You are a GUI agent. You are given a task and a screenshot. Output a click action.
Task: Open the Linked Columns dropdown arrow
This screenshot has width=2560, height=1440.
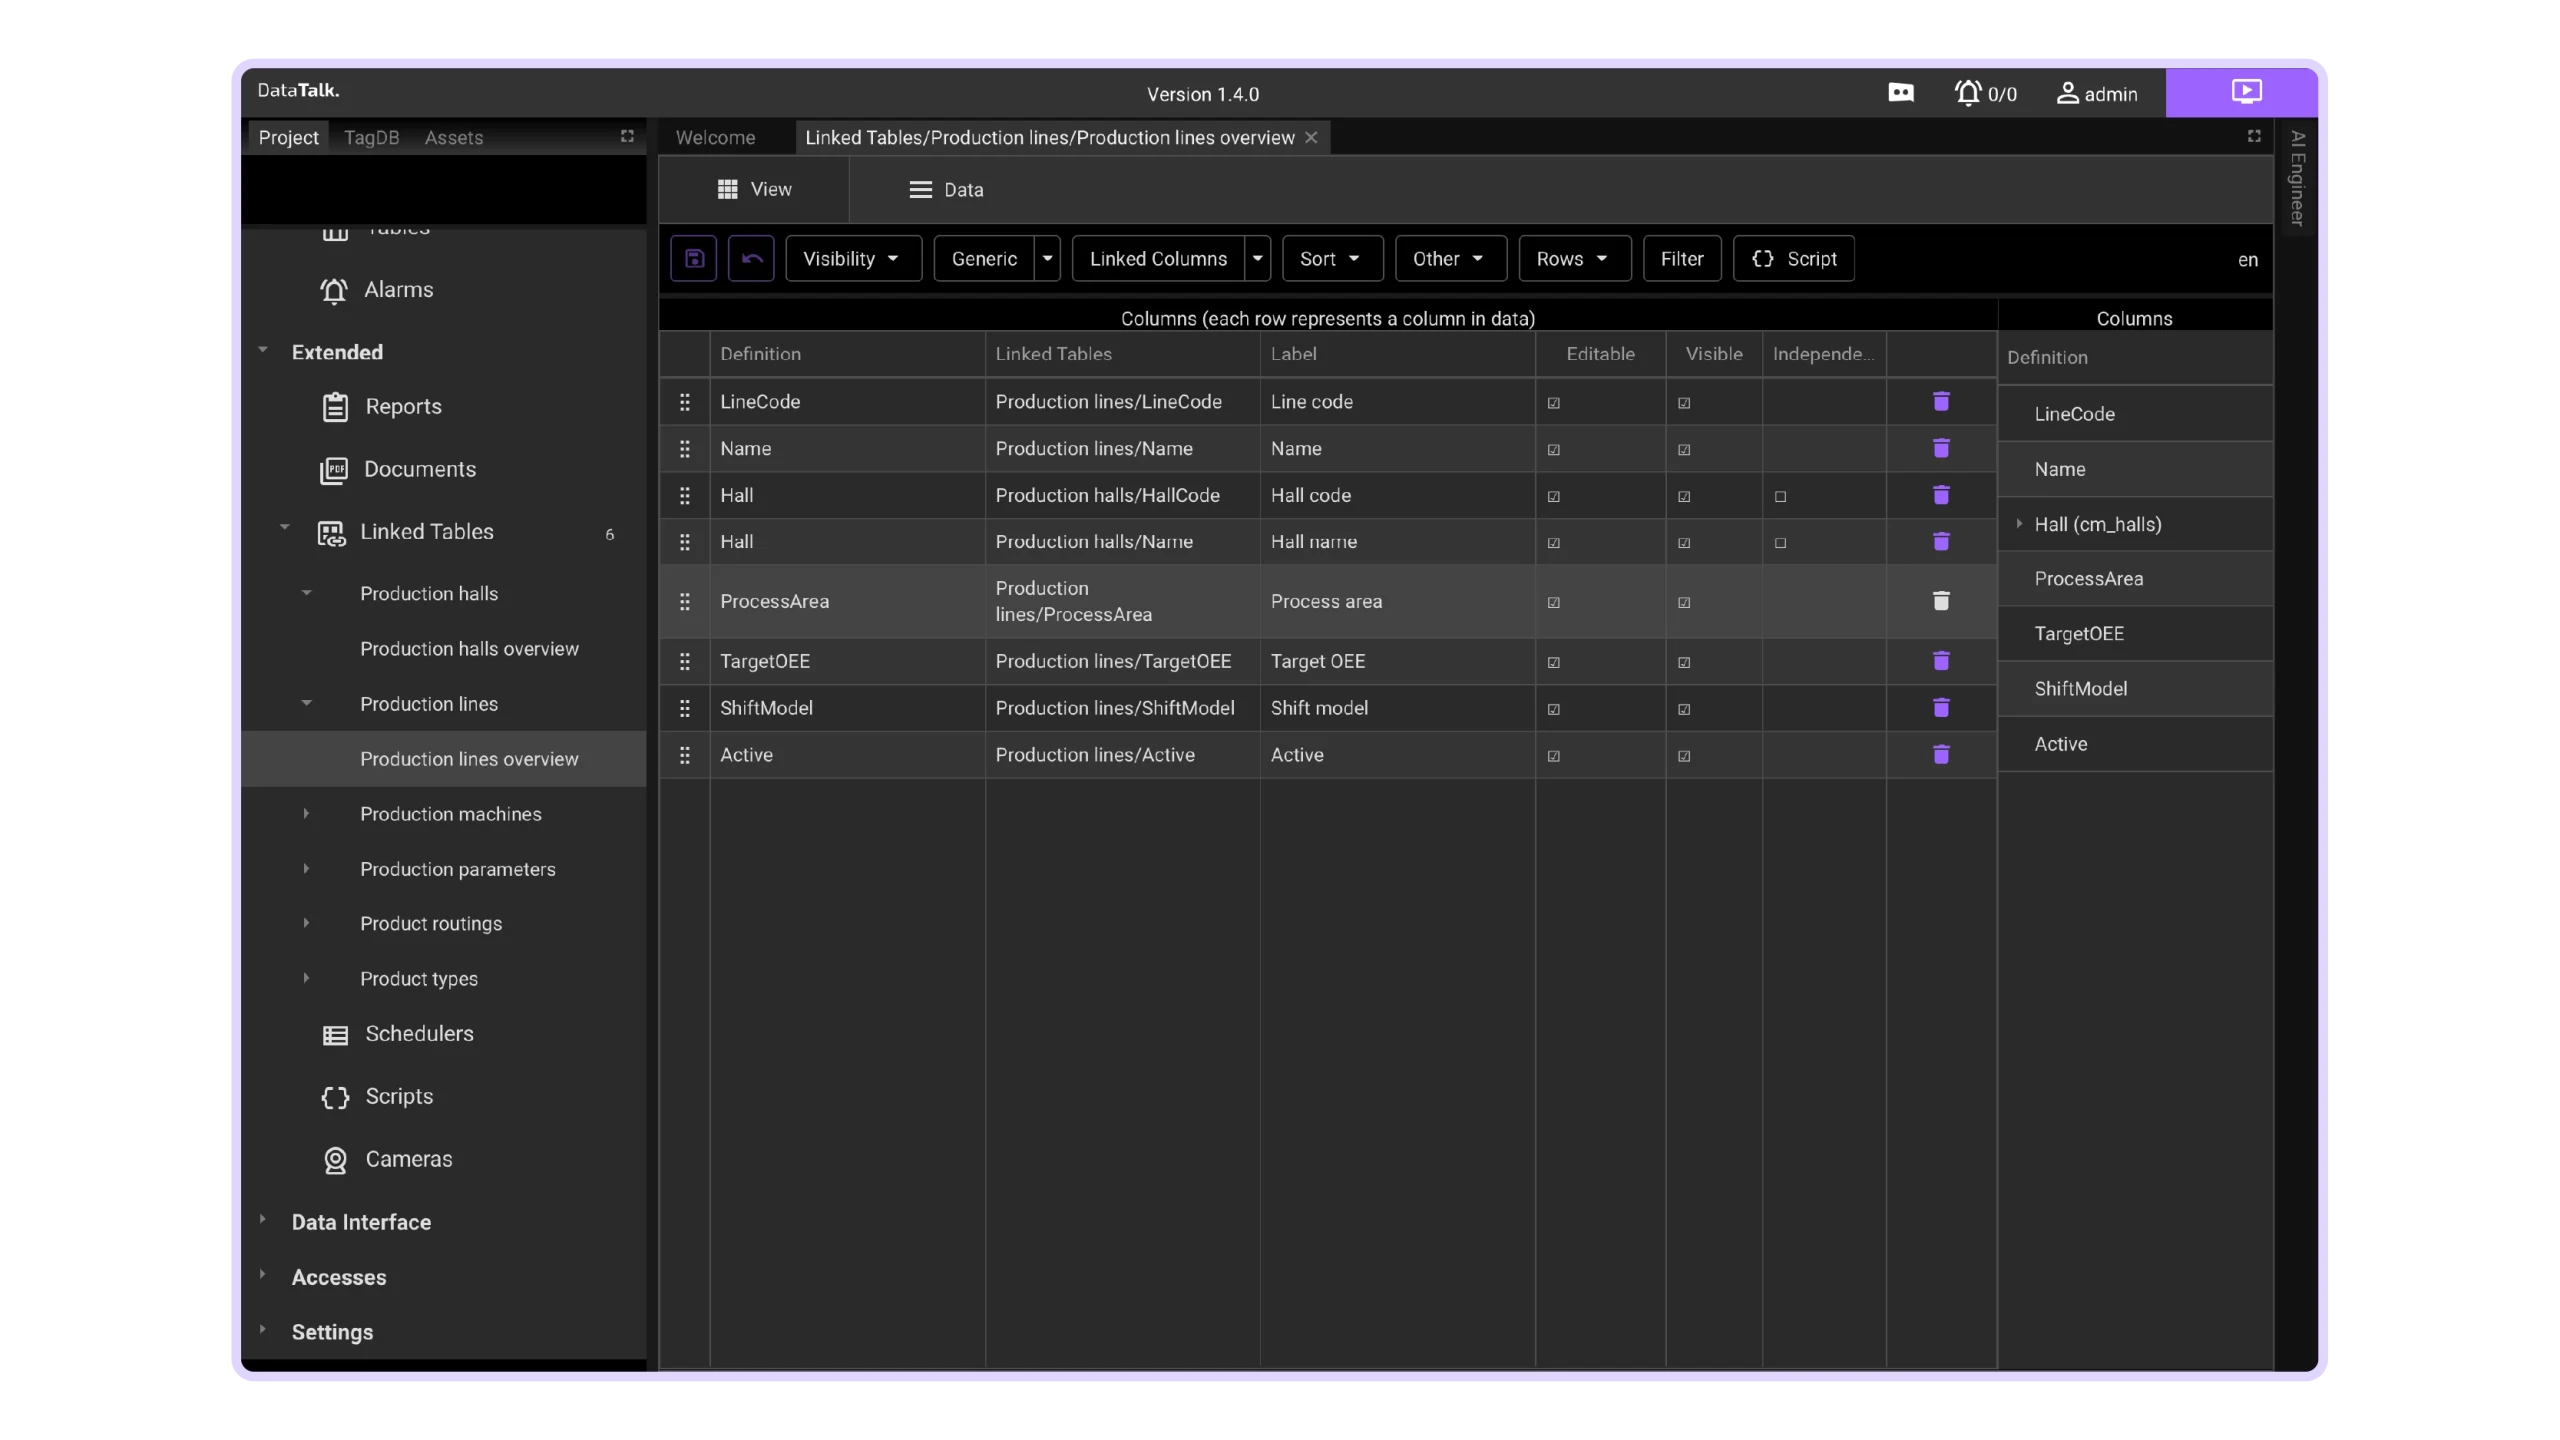pos(1258,259)
